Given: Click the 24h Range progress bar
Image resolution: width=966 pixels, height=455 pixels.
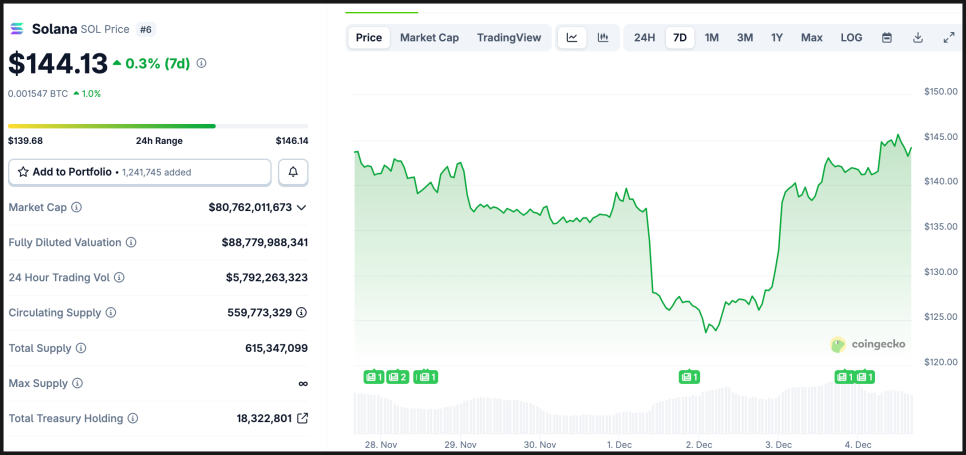Looking at the screenshot, I should tap(158, 126).
